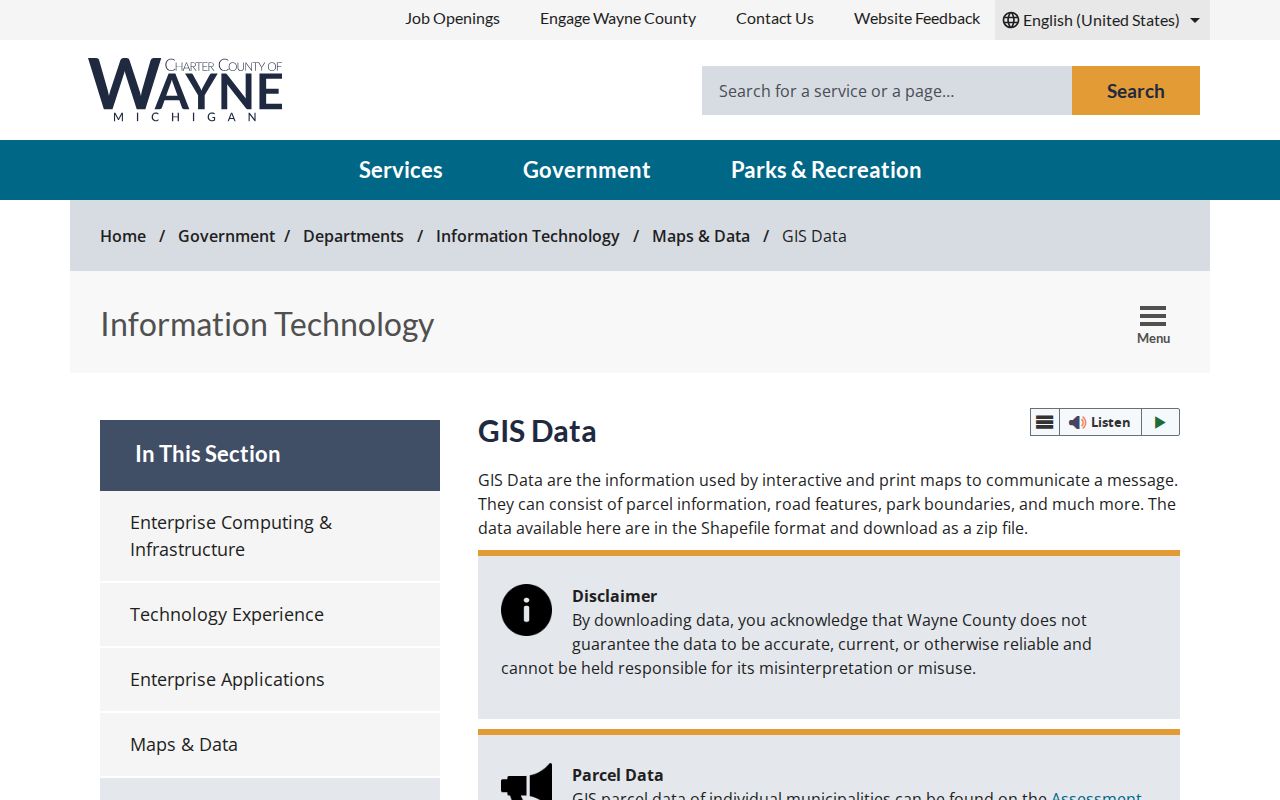1280x800 pixels.
Task: Click the Disclaimer heading text
Action: (x=614, y=596)
